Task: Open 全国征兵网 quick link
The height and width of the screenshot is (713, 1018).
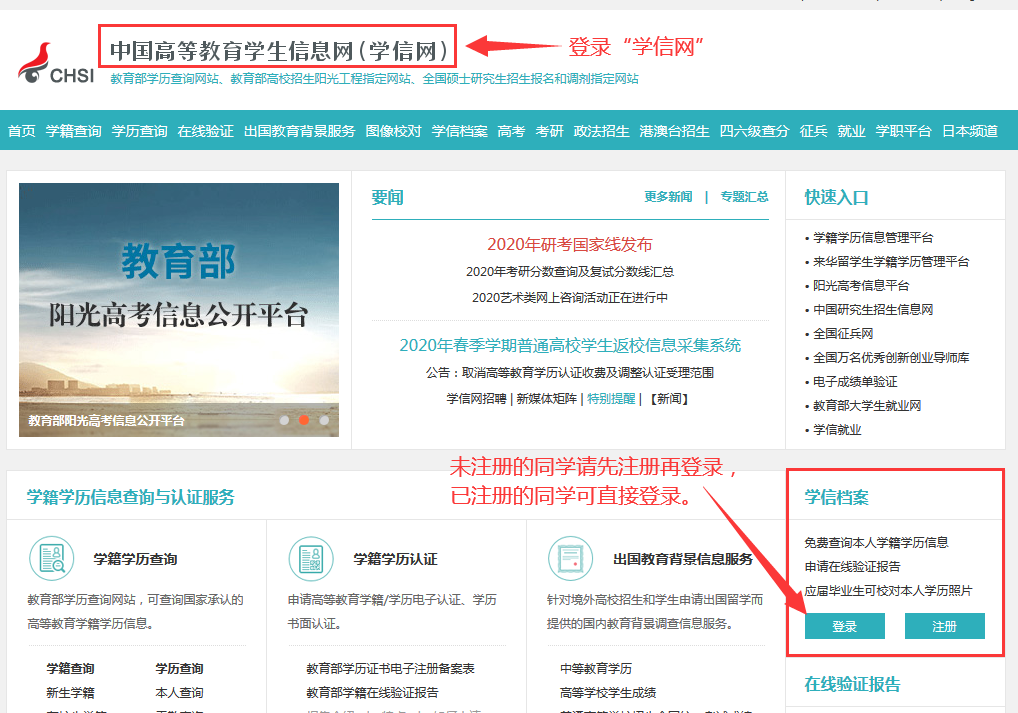Action: [843, 334]
